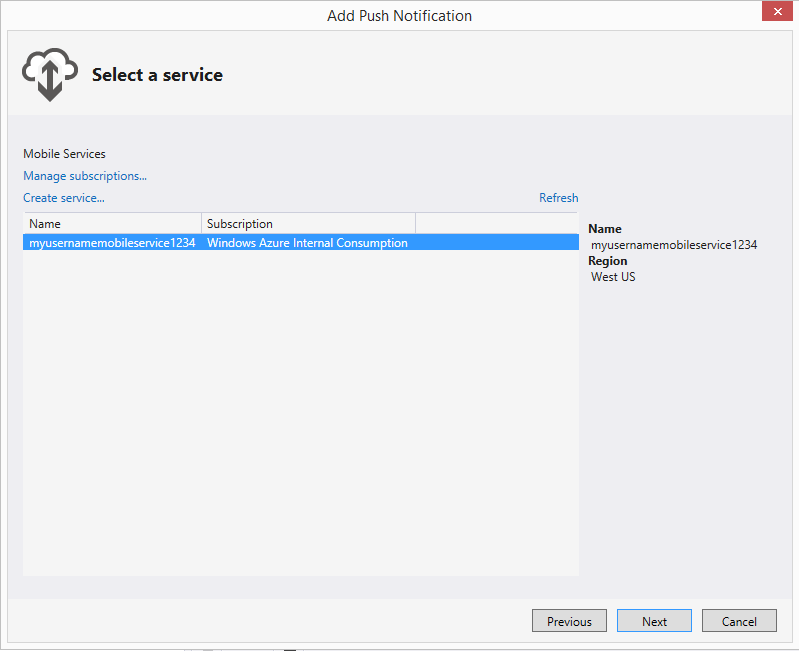The image size is (799, 651).
Task: Close the Add Push Notification dialog
Action: (x=777, y=11)
